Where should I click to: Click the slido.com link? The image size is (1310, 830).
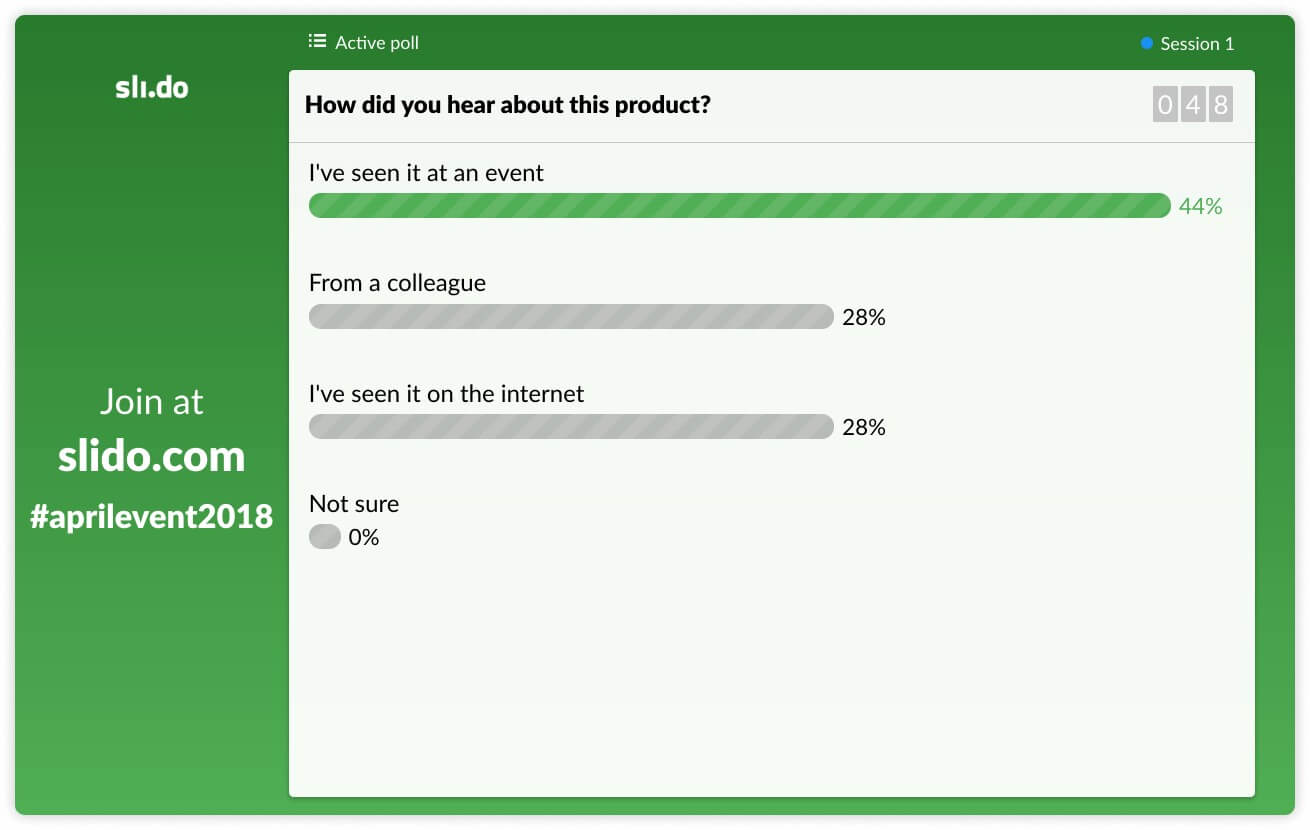tap(152, 456)
